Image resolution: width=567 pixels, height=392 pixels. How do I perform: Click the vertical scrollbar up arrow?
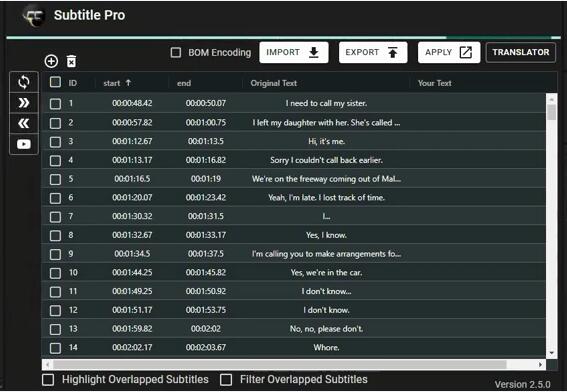point(552,98)
